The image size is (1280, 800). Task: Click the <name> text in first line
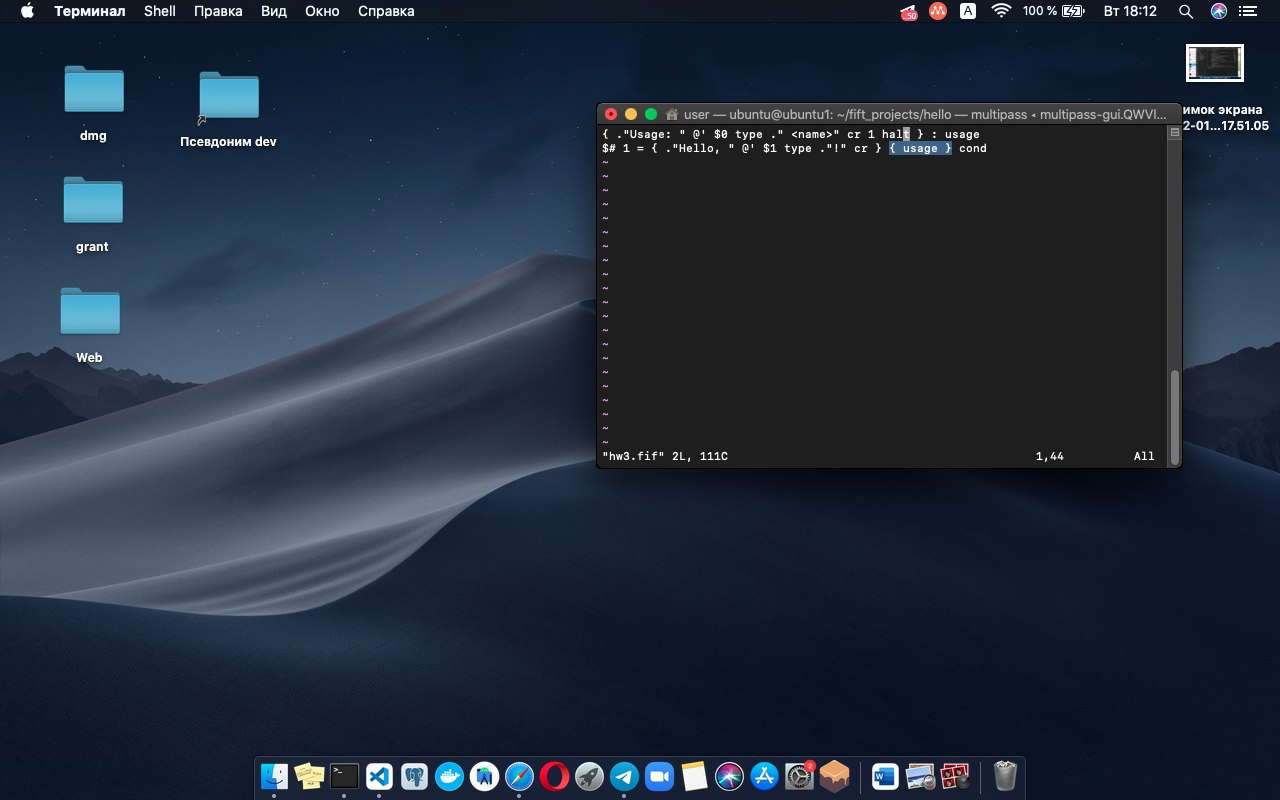tap(815, 134)
